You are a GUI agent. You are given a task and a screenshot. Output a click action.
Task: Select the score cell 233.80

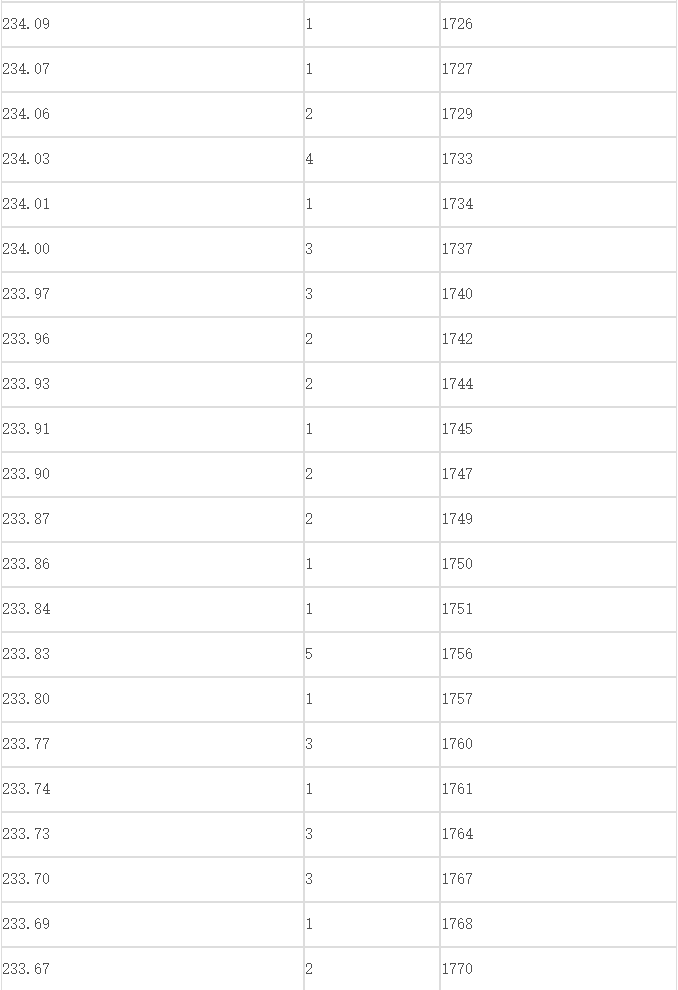pyautogui.click(x=152, y=700)
